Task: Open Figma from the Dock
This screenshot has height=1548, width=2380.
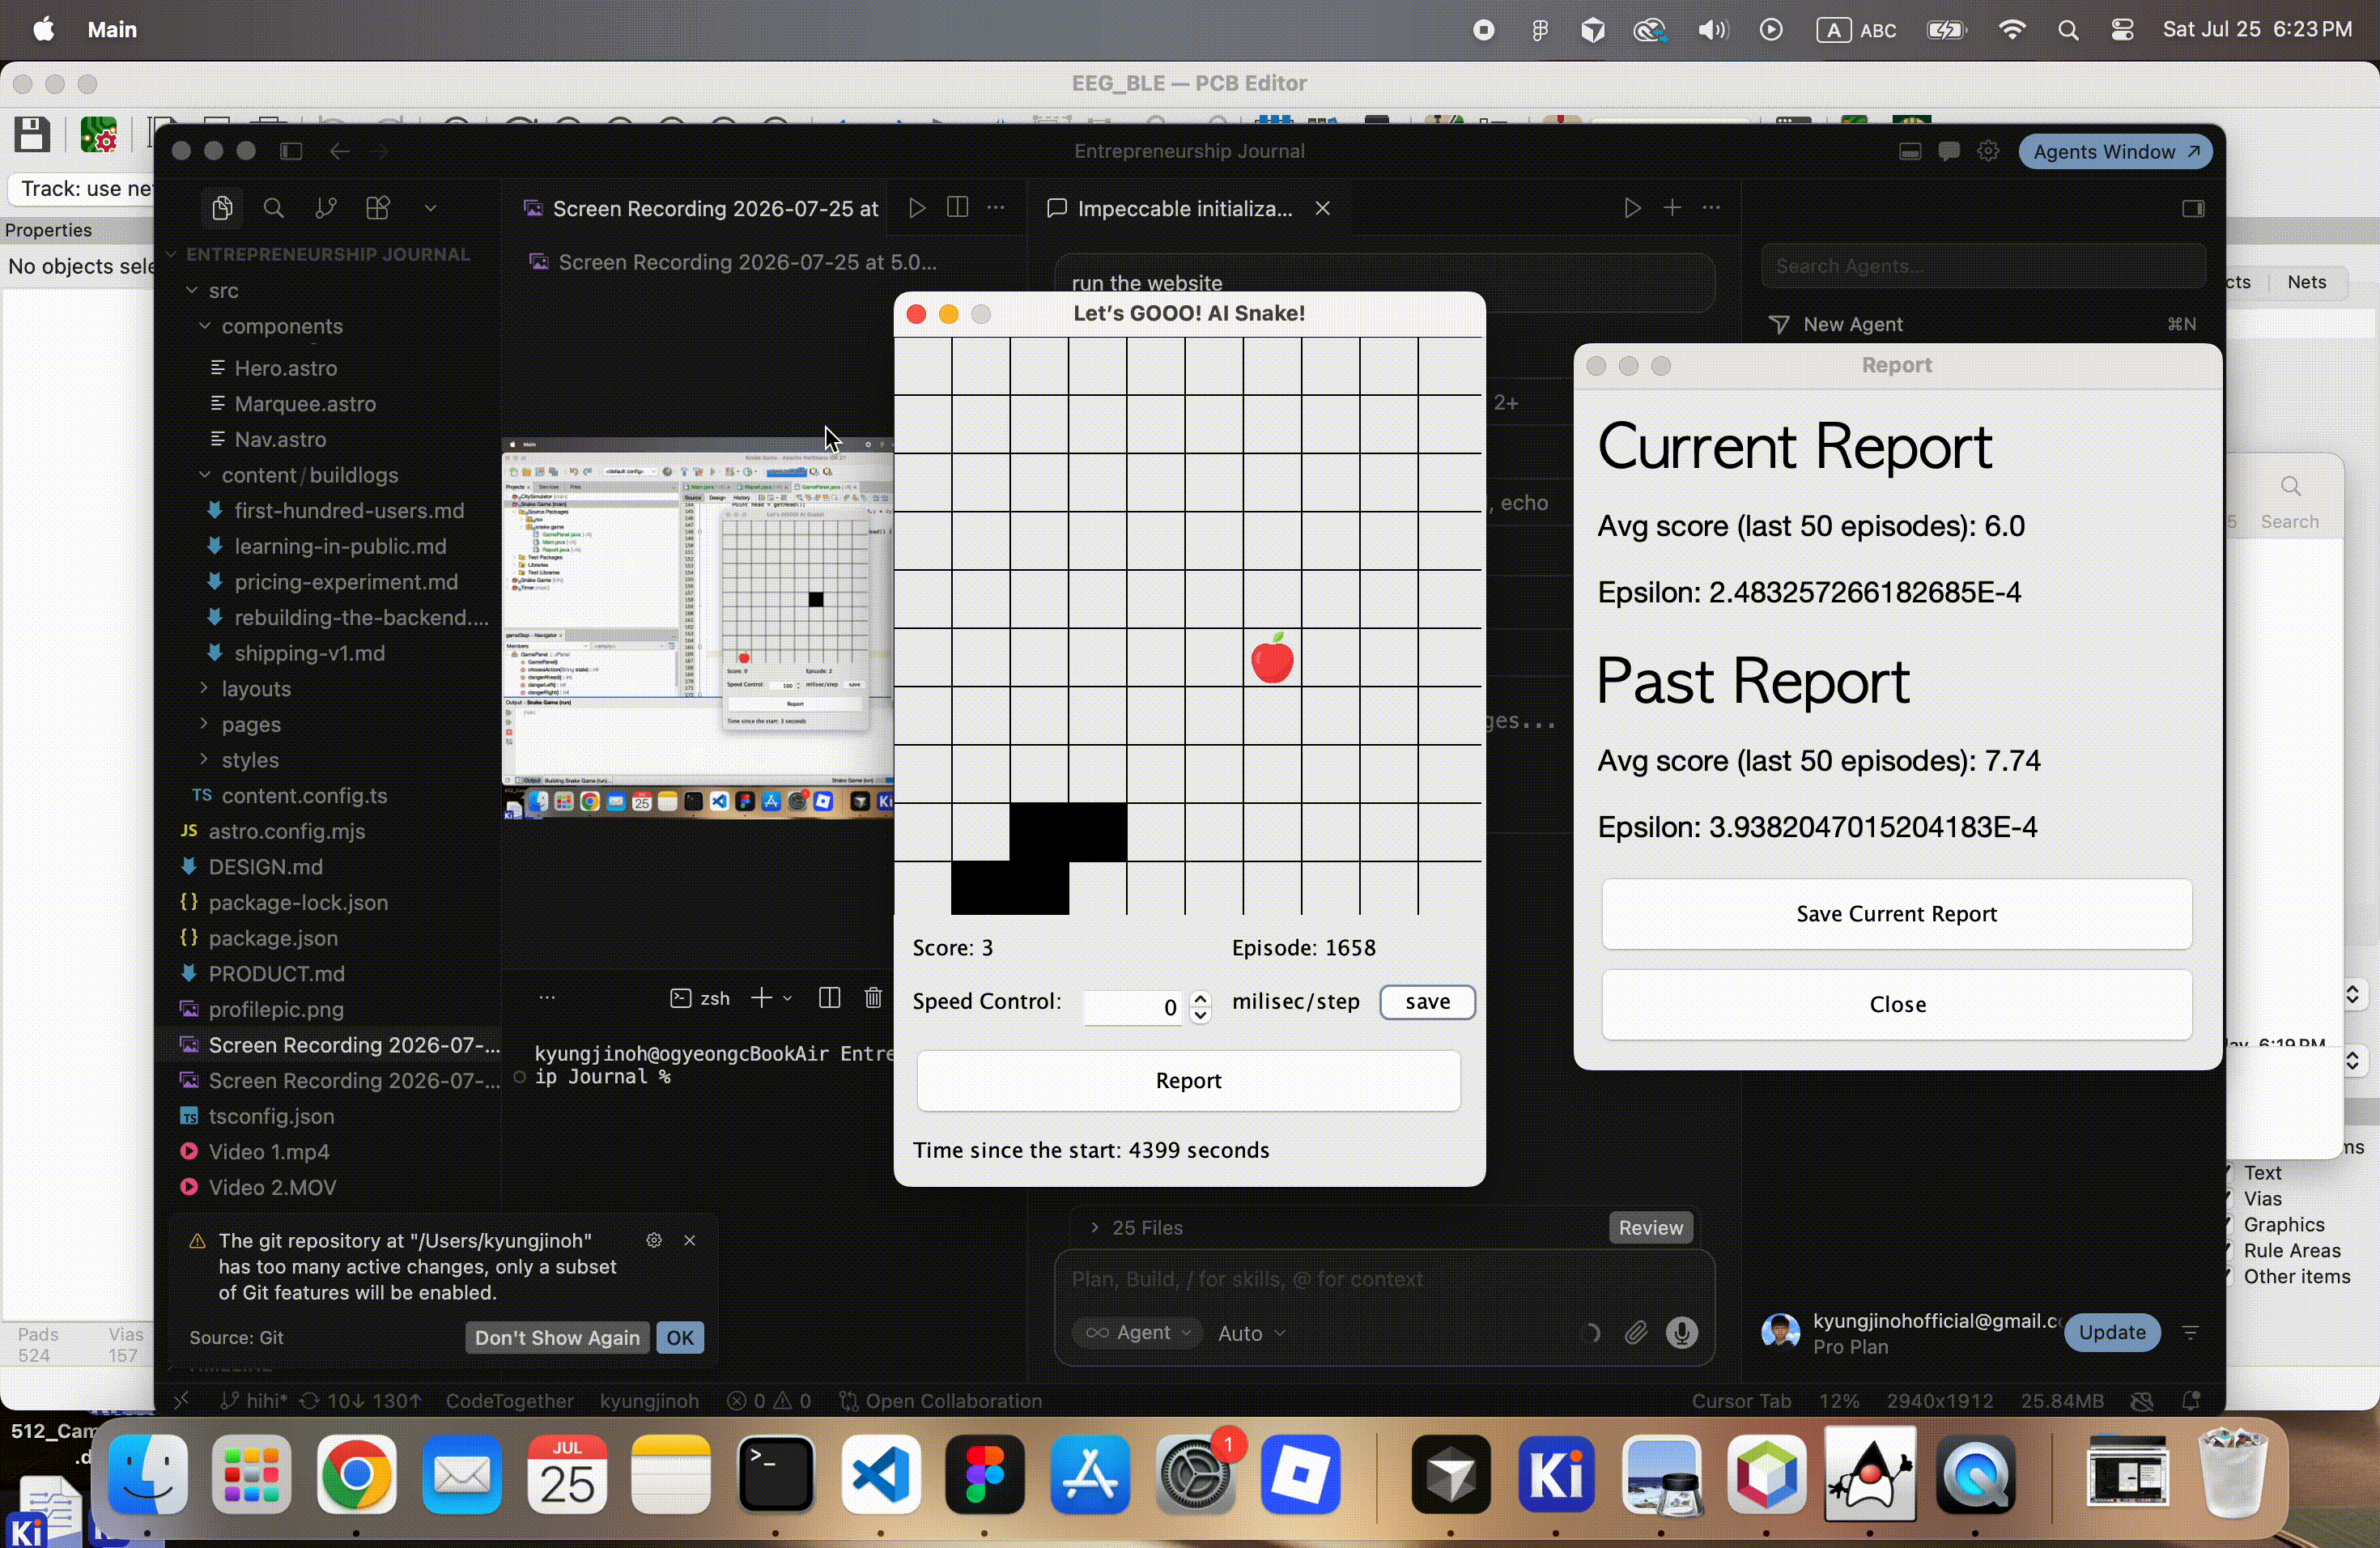Action: (x=985, y=1475)
